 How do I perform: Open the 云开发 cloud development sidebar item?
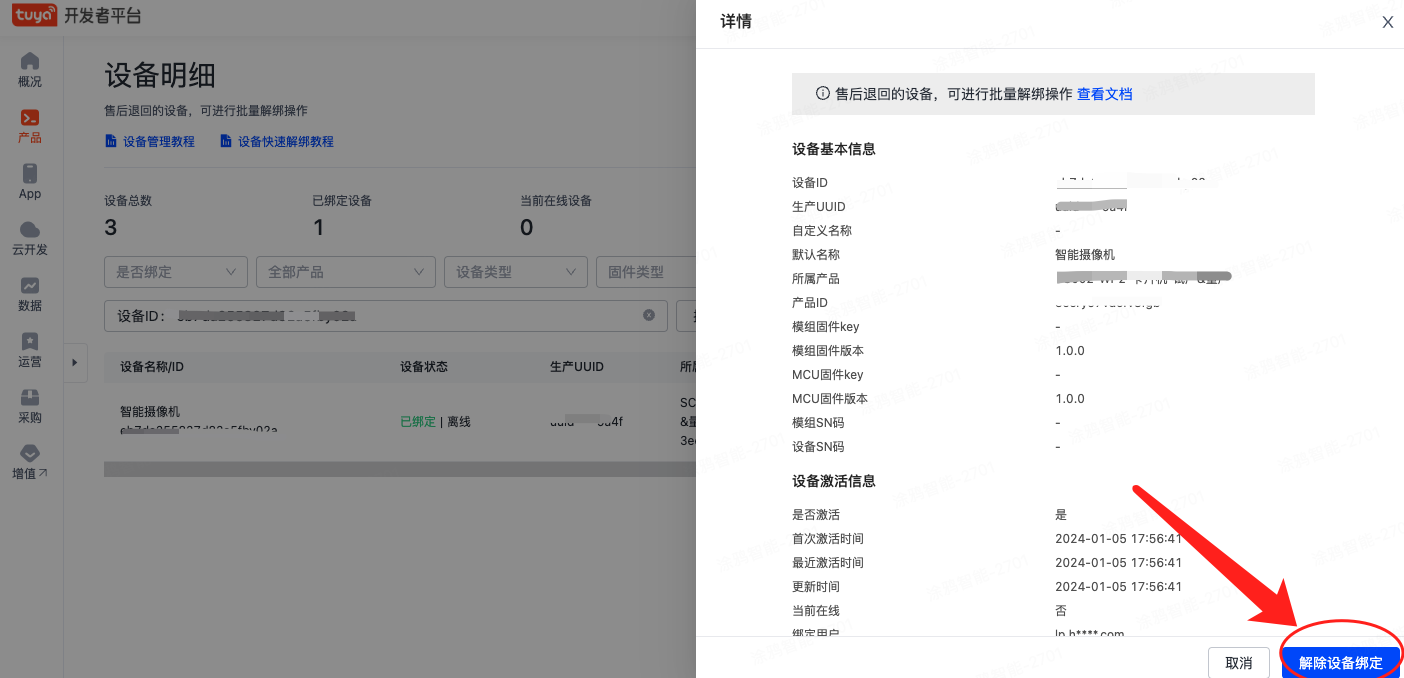pyautogui.click(x=30, y=238)
